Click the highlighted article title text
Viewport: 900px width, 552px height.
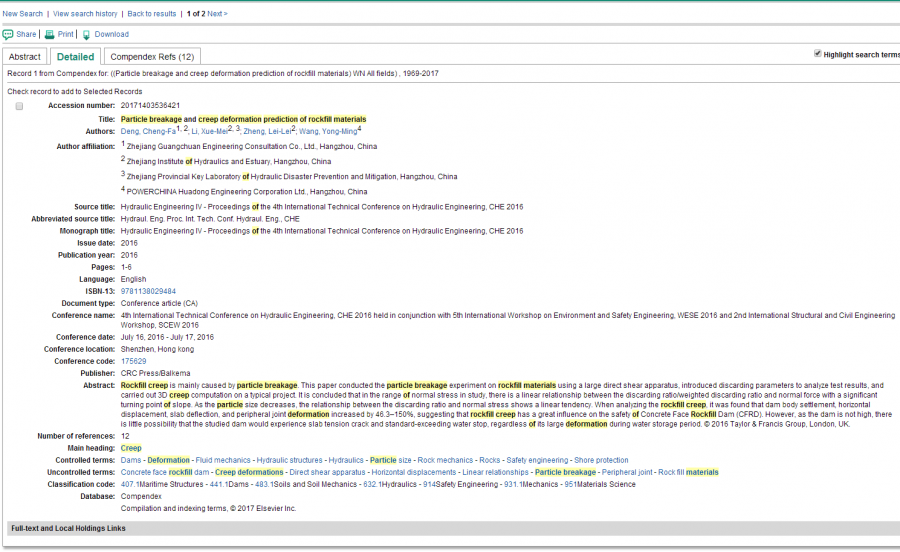pyautogui.click(x=243, y=119)
